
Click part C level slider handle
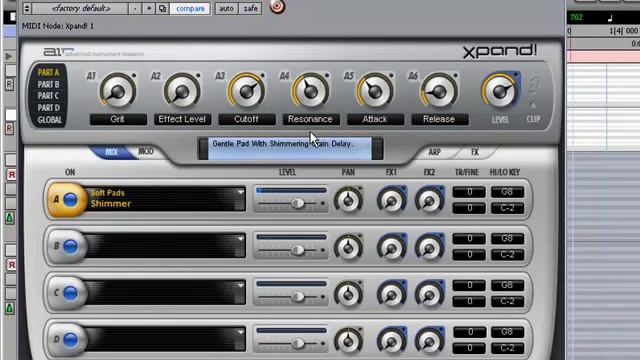pos(298,296)
